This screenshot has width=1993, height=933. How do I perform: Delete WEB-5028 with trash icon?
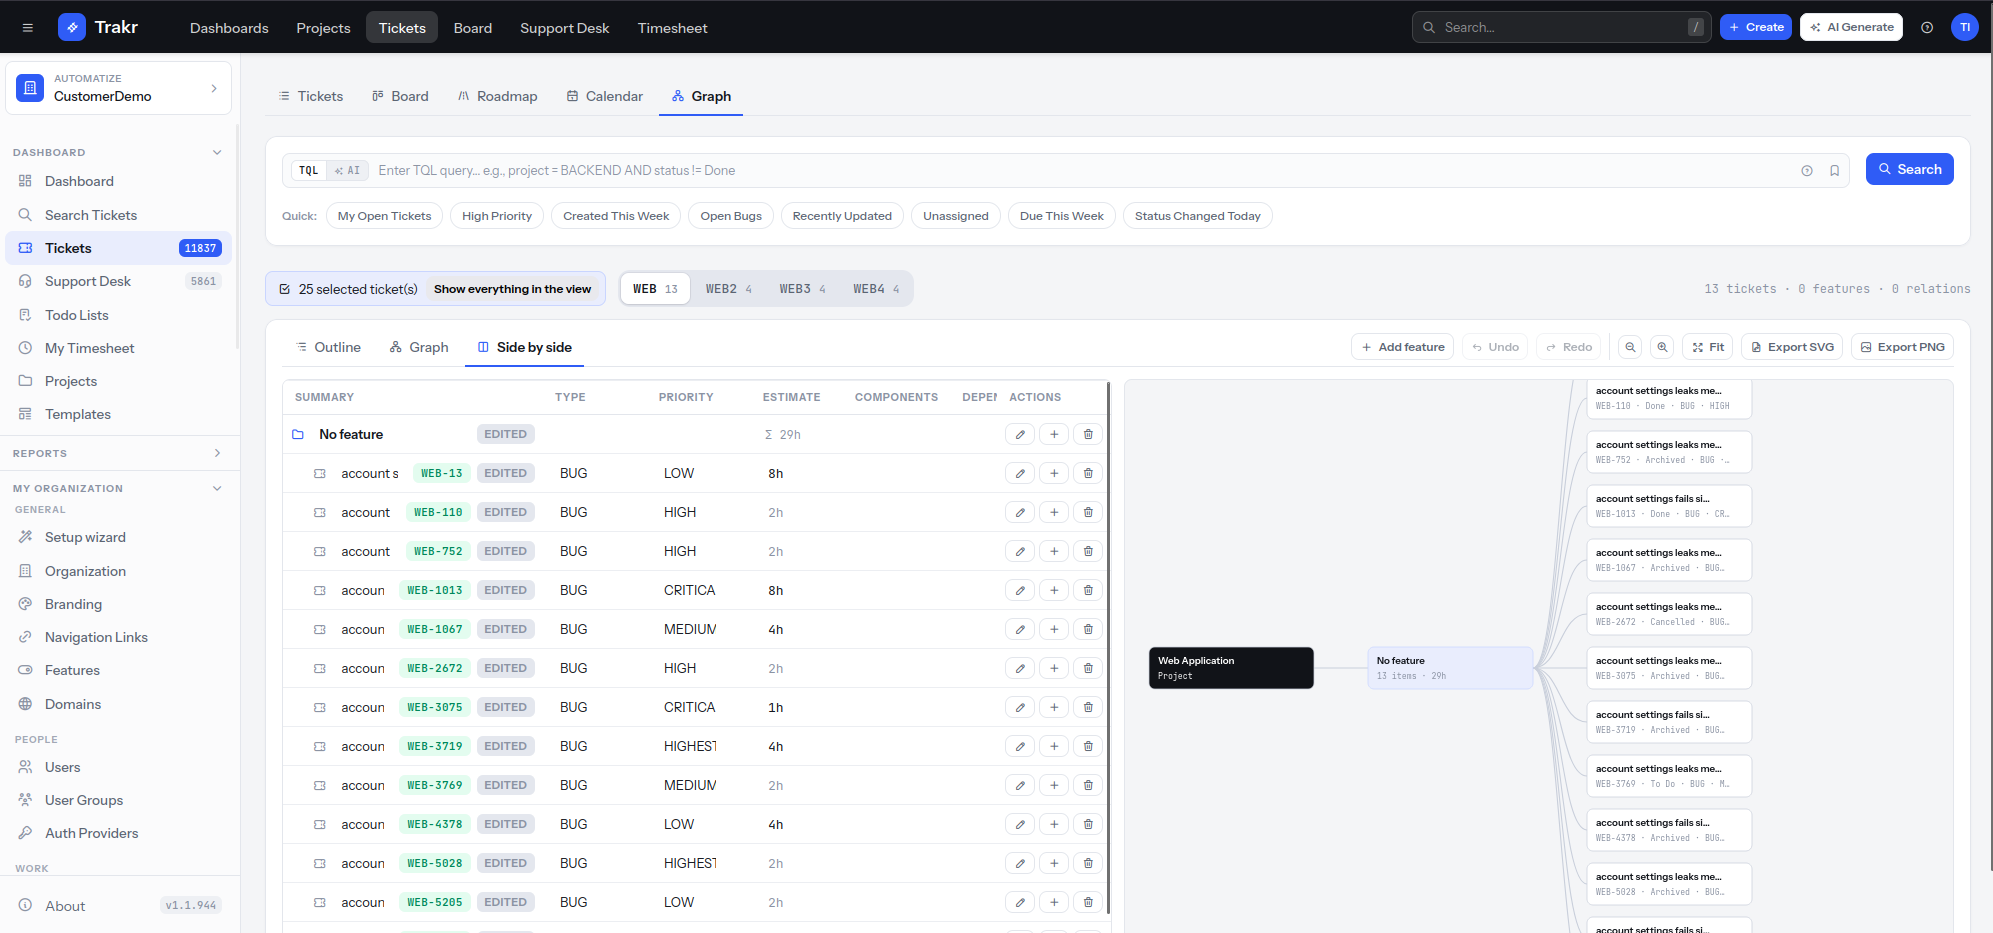[1088, 863]
